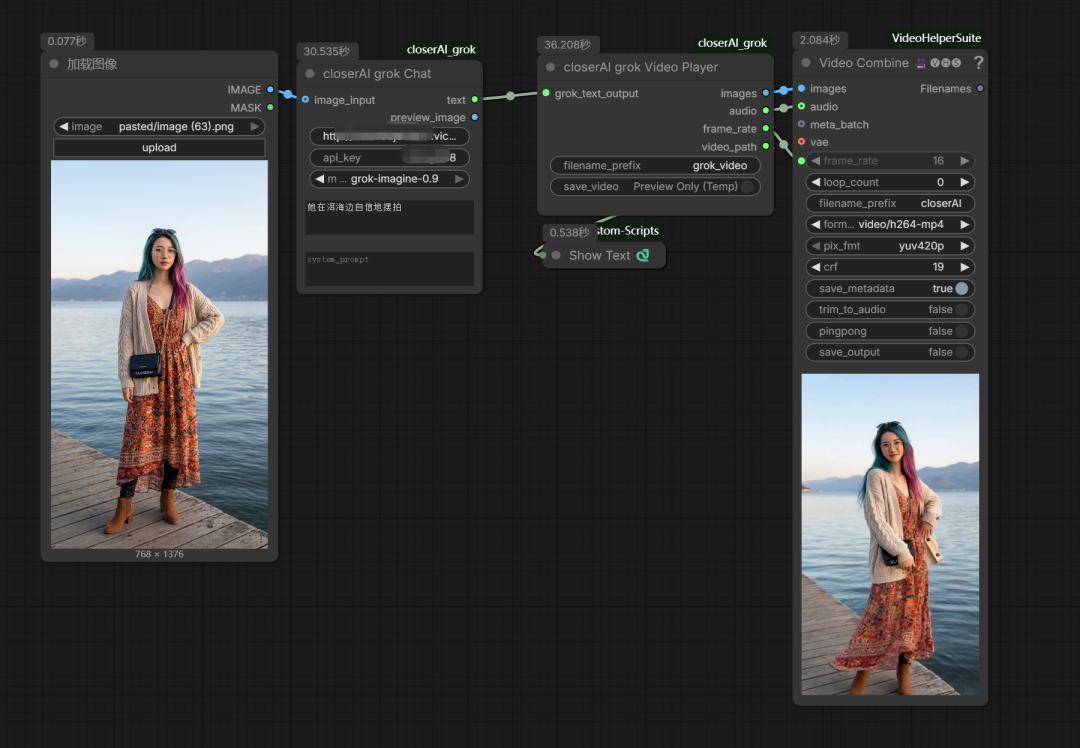The width and height of the screenshot is (1080, 748).
Task: Click the Show Text node snake icon
Action: 643,255
